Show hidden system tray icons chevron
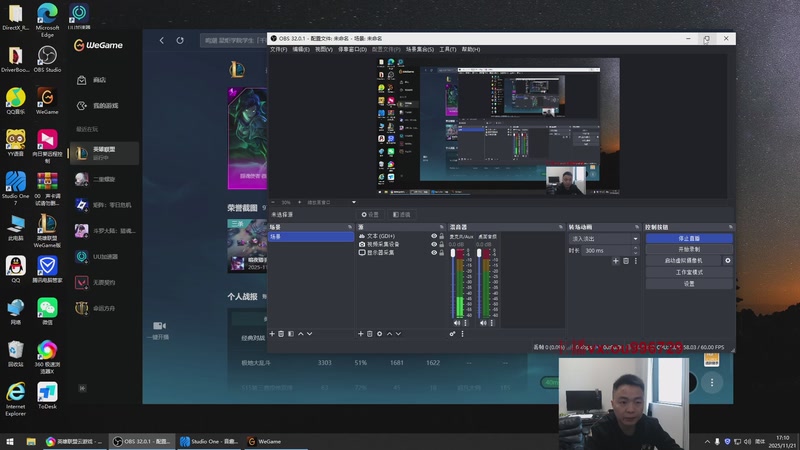Screen dimensions: 800x450 tap(707, 442)
